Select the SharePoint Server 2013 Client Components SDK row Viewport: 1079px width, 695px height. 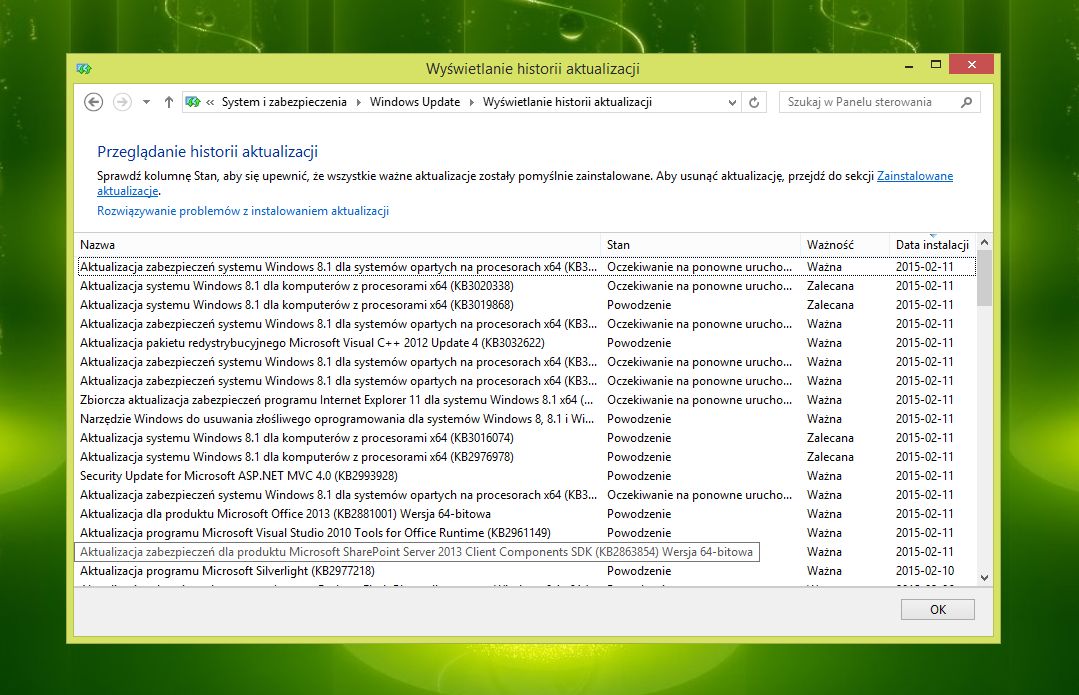coord(526,552)
